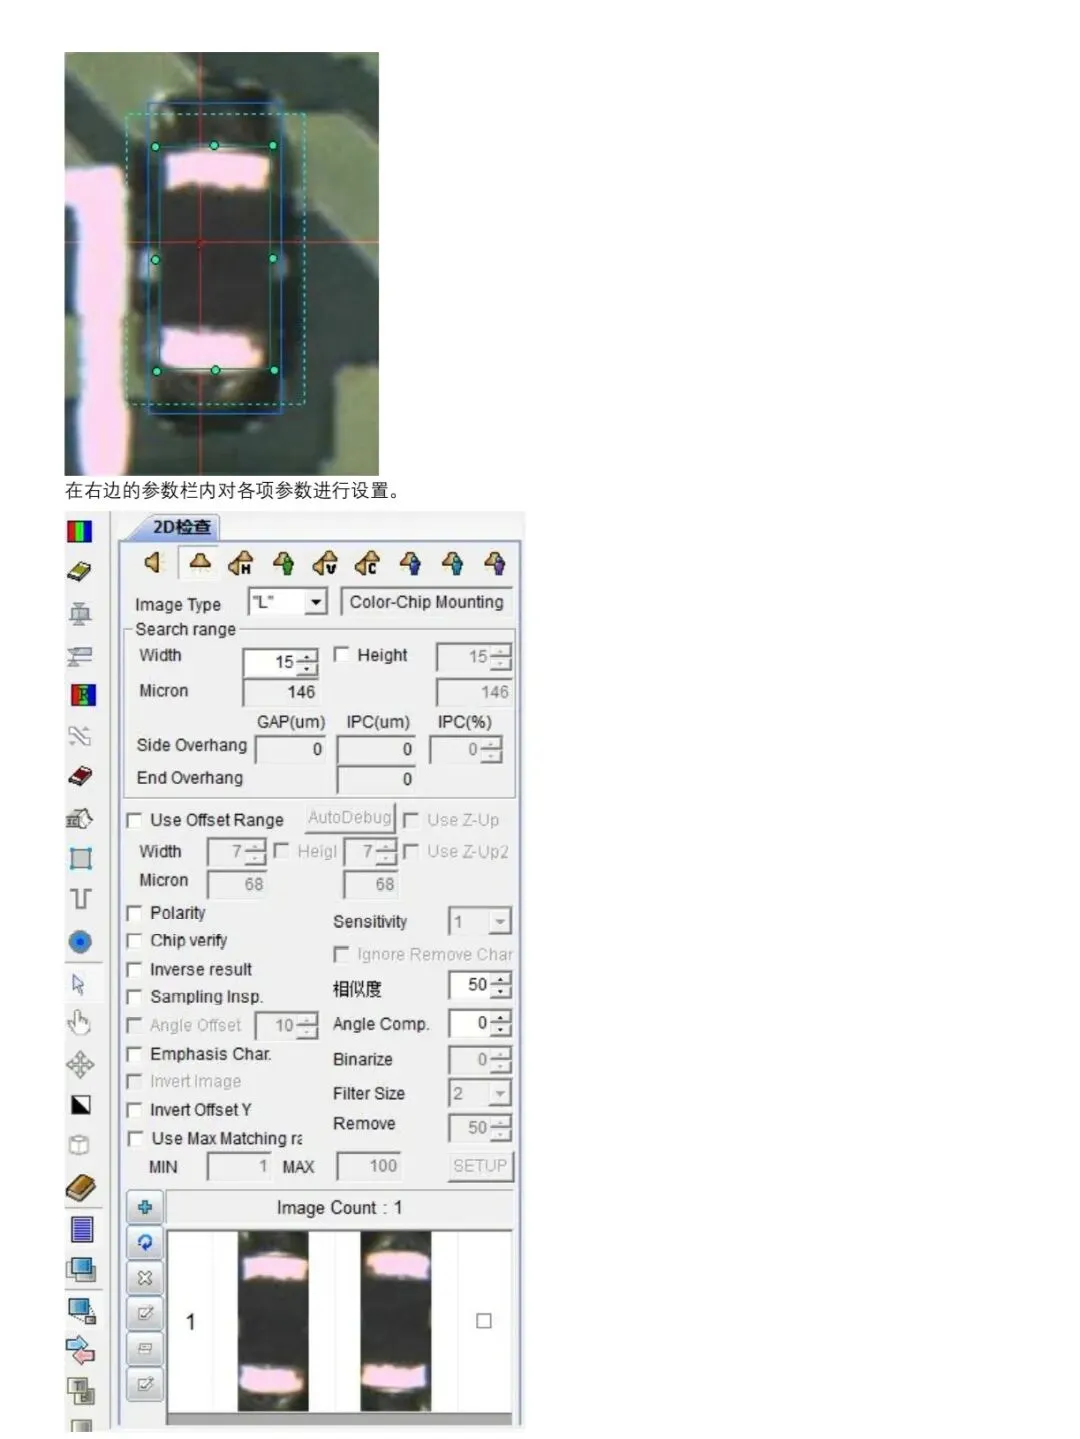The height and width of the screenshot is (1439, 1080).
Task: Select the hand pan tool
Action: click(x=79, y=1022)
